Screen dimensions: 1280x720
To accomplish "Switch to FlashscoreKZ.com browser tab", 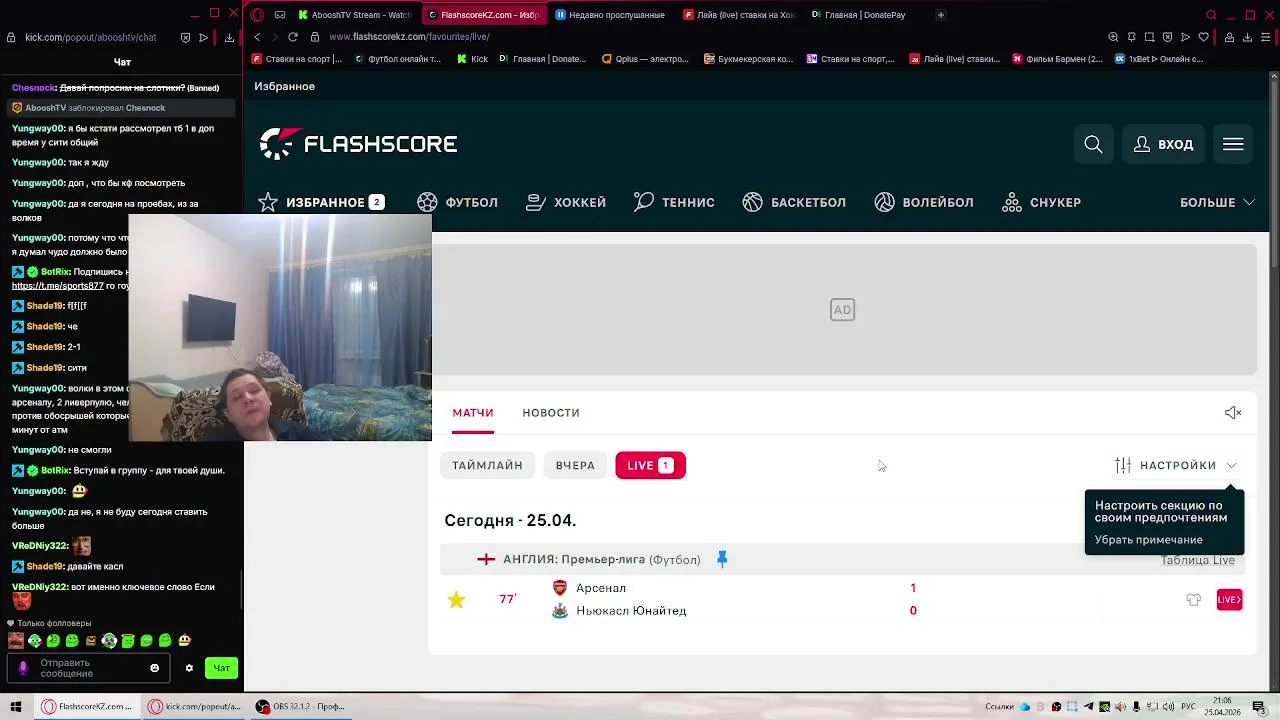I will click(x=484, y=15).
